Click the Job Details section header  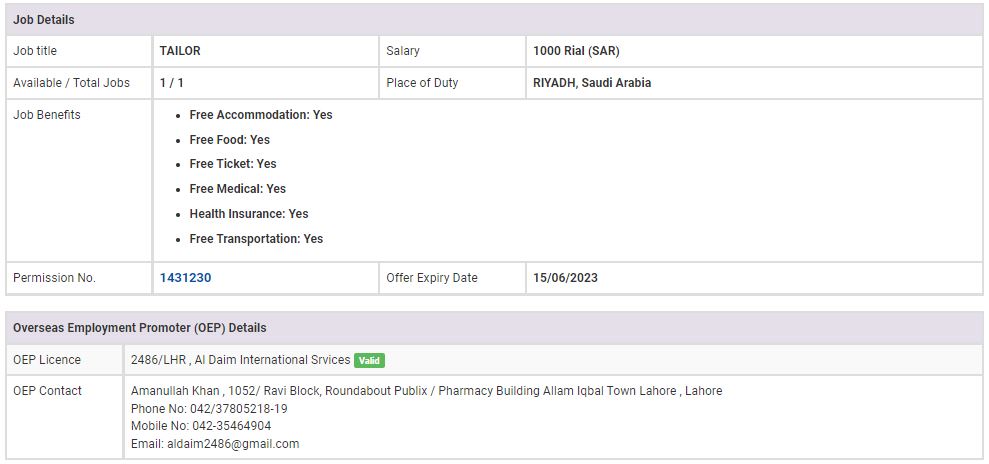coord(44,20)
